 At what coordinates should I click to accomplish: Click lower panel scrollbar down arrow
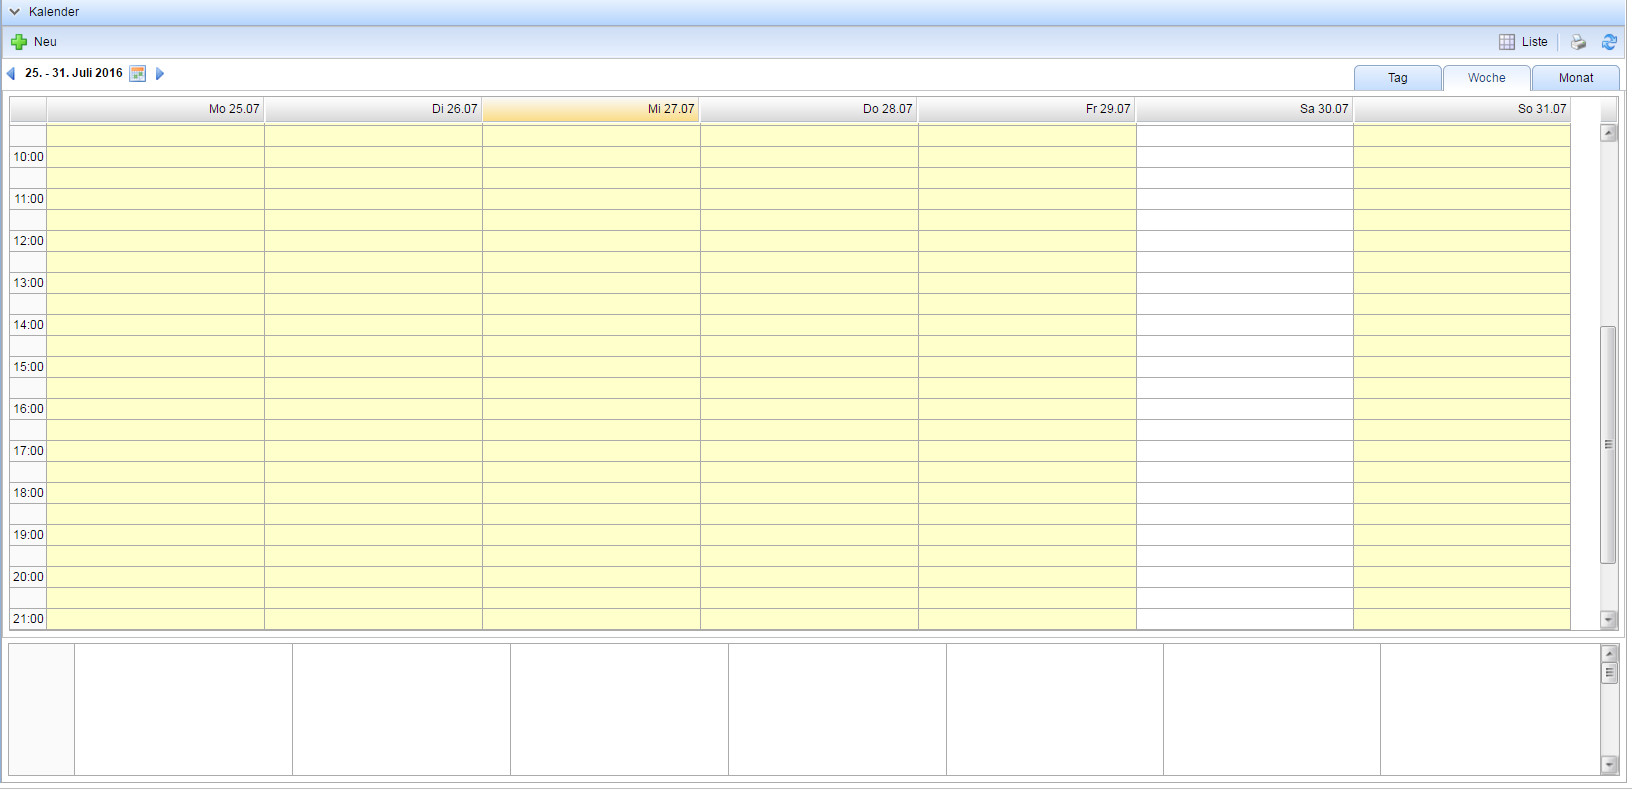point(1609,765)
